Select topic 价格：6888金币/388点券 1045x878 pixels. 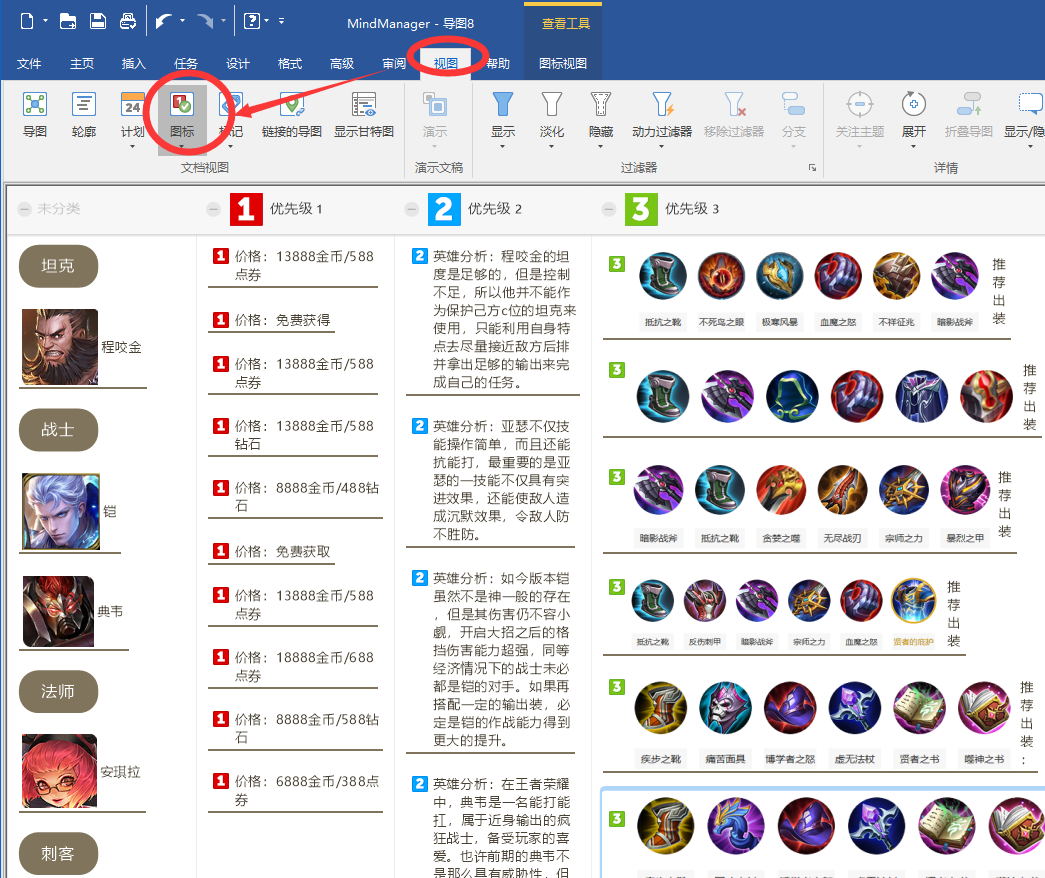(x=297, y=790)
